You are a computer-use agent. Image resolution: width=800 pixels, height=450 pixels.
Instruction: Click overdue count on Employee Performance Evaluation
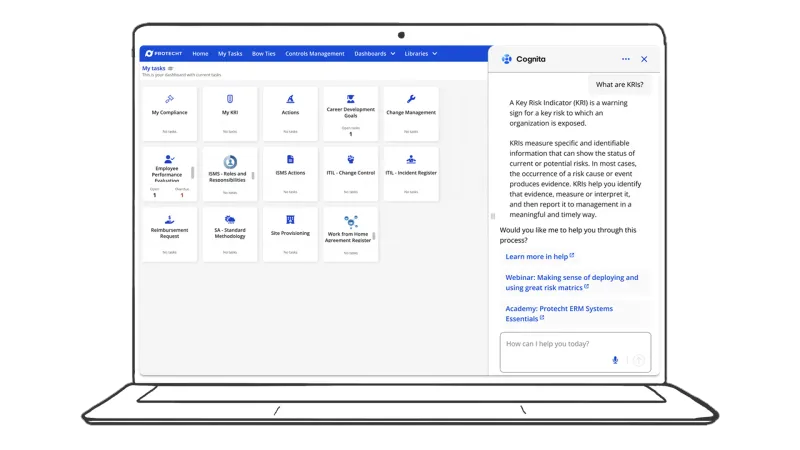pos(182,195)
